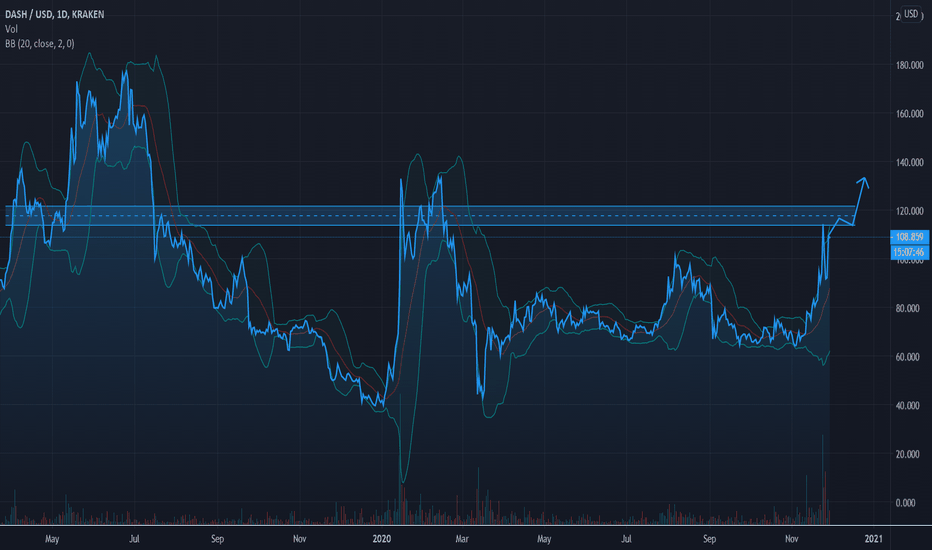
Task: Click the 108.859 current price label
Action: (909, 237)
